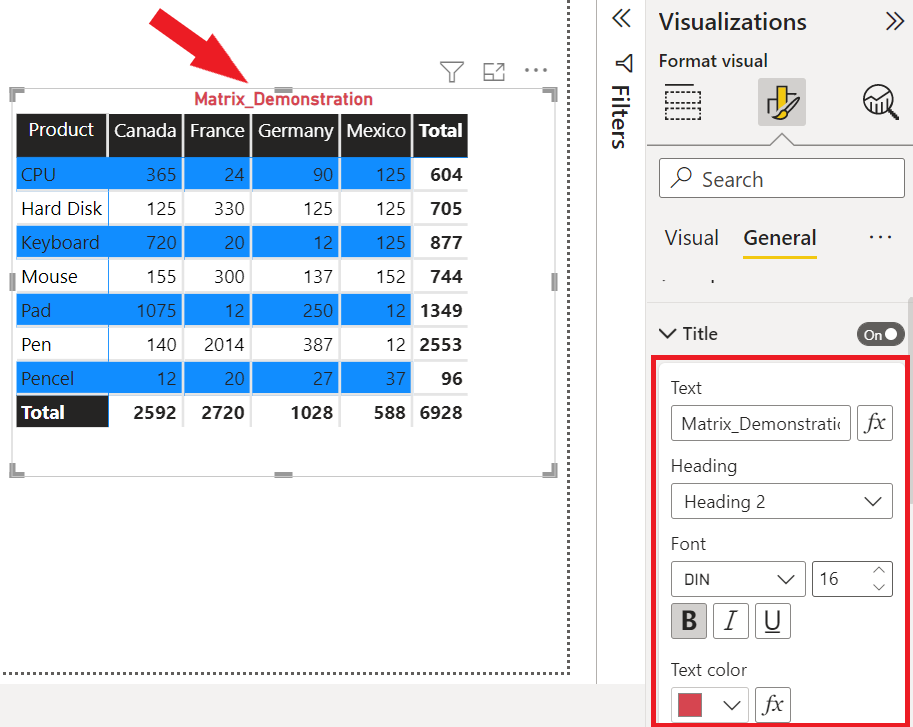Open the Heading 2 dropdown

(x=781, y=501)
